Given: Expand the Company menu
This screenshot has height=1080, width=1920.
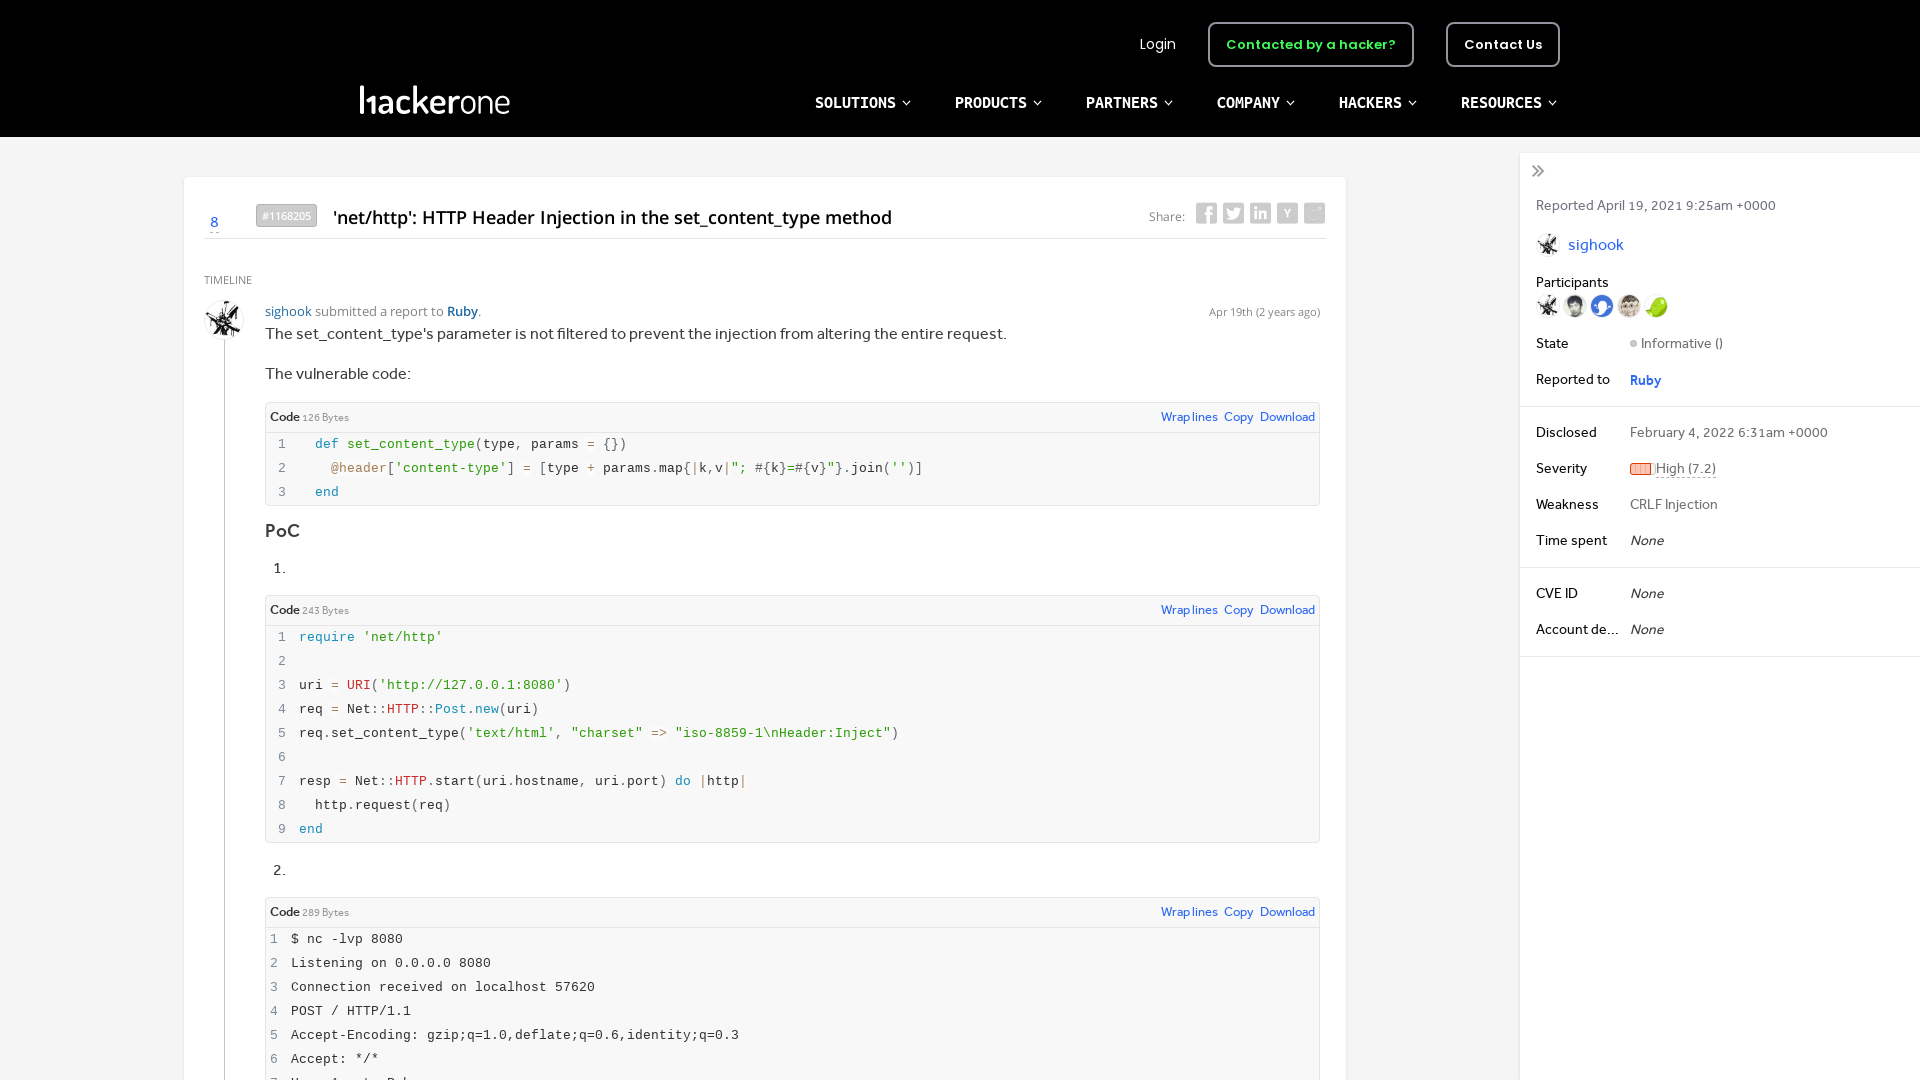Looking at the screenshot, I should click(x=1256, y=103).
